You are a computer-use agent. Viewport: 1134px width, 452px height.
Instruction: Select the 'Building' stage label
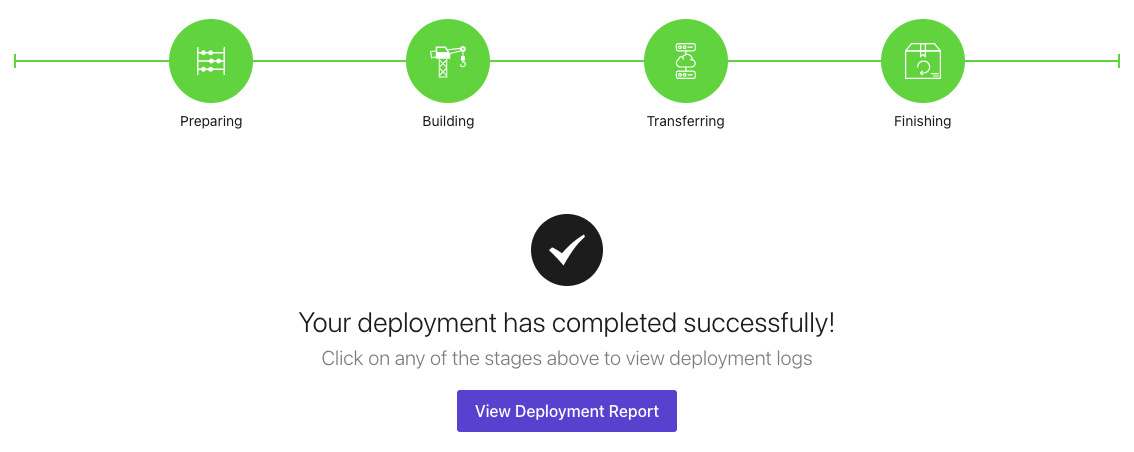[x=448, y=122]
